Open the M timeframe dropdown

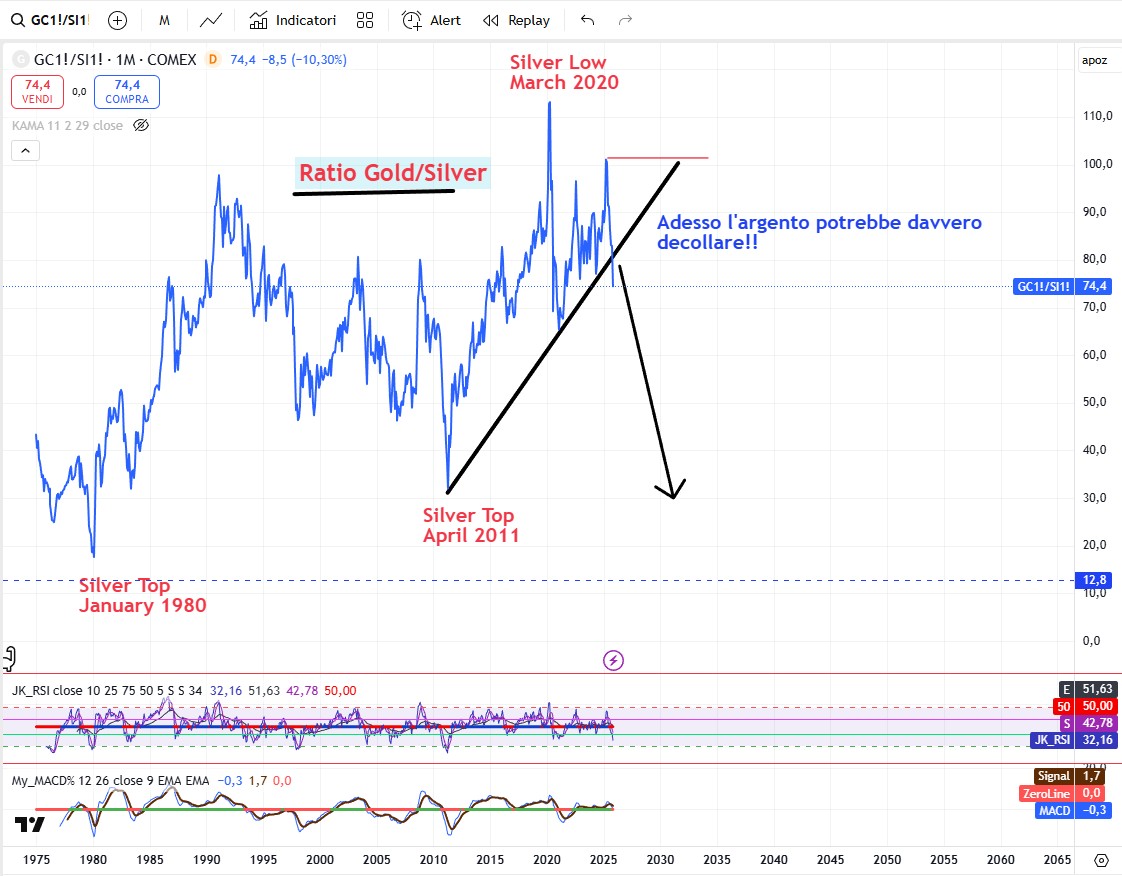click(x=164, y=20)
